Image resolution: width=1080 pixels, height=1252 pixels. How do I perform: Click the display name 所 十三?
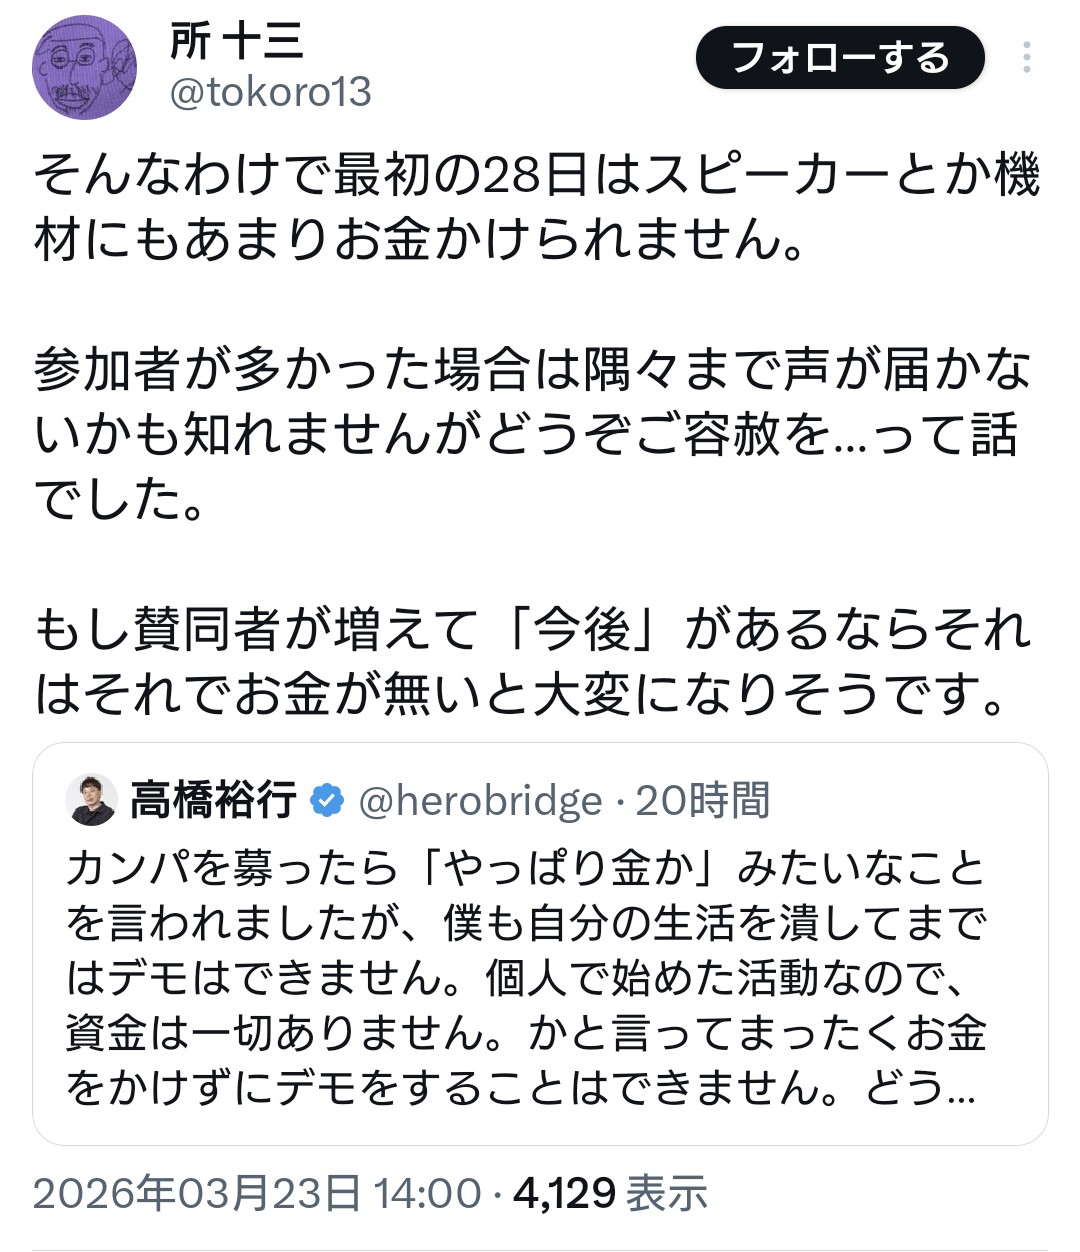click(237, 42)
